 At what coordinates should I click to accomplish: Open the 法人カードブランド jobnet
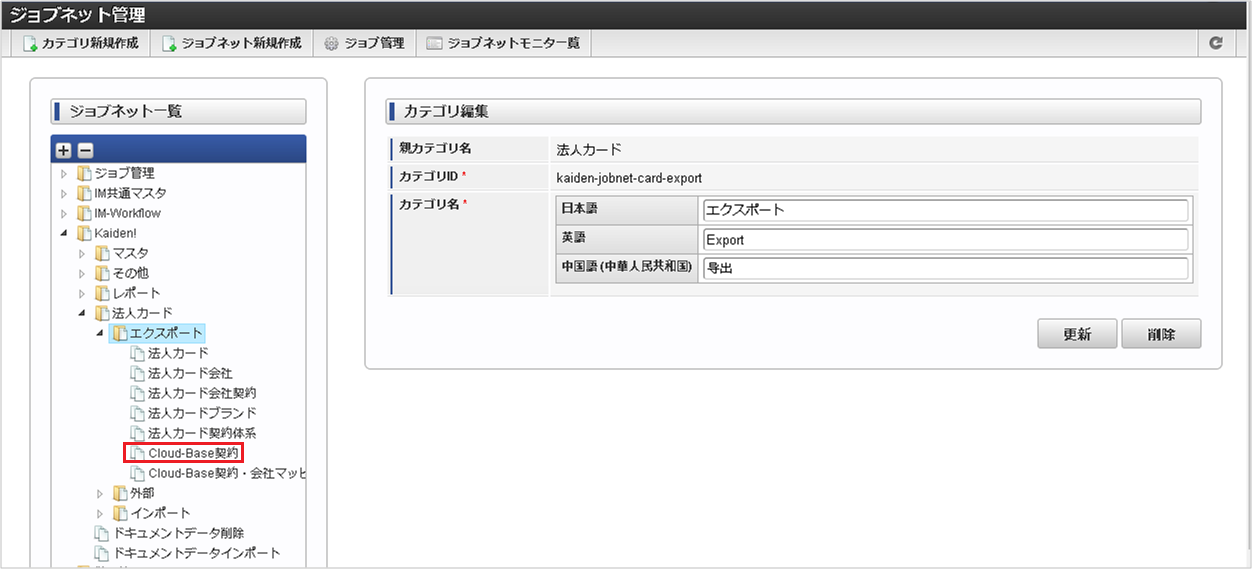(202, 413)
